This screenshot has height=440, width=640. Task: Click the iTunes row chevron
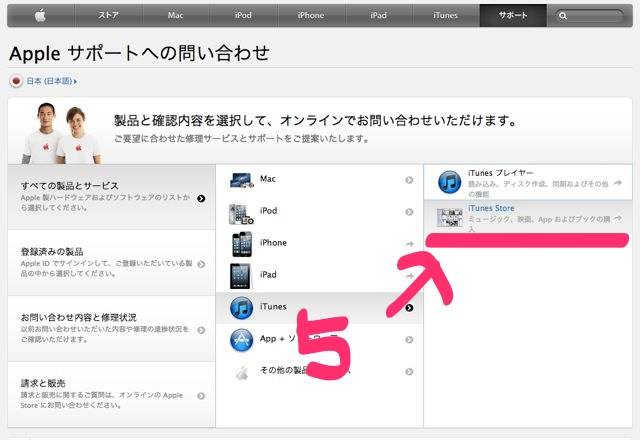pos(409,308)
